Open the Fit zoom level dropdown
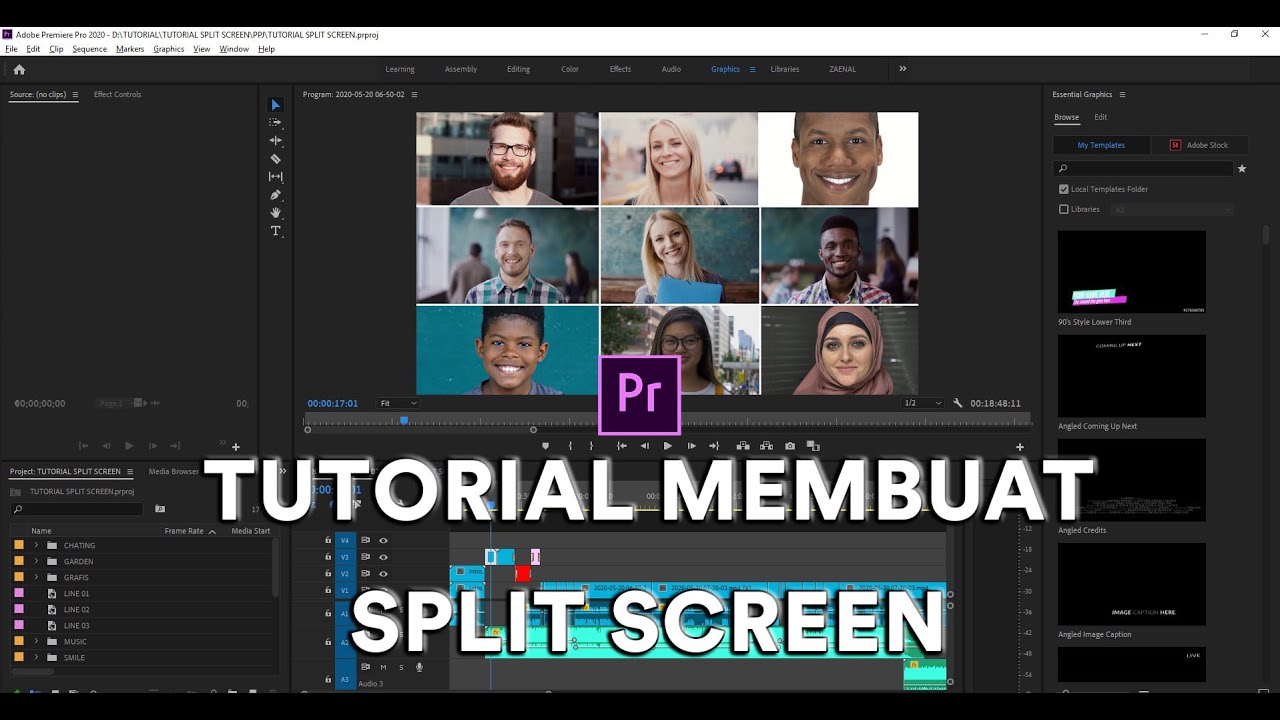The image size is (1280, 720). tap(398, 403)
